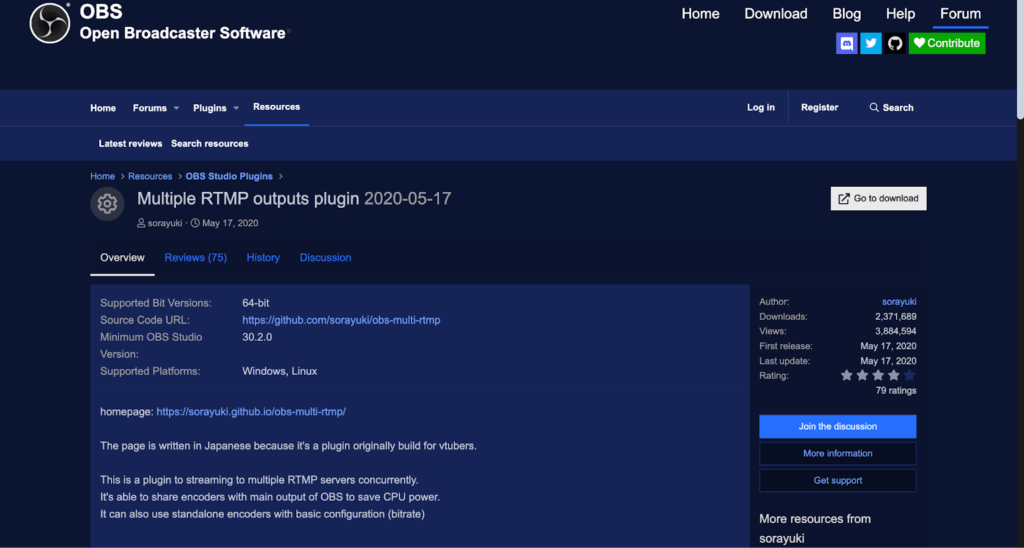Click the Go to download button
Screen dimensions: 1024x548
point(878,198)
